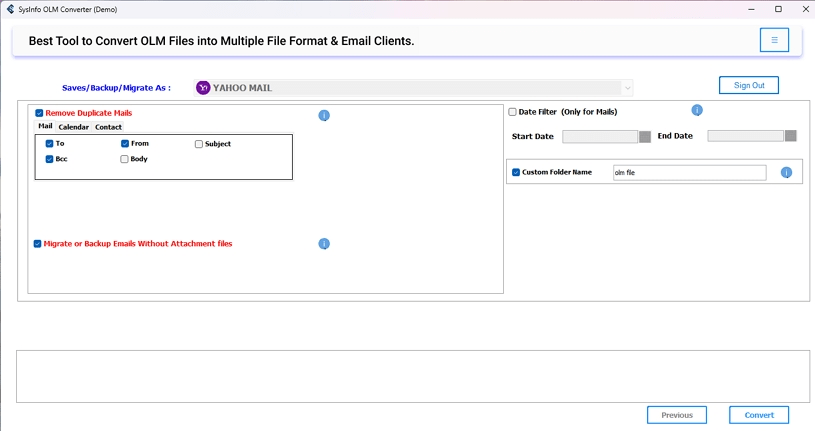Switch to the Calendar tab

click(x=73, y=127)
